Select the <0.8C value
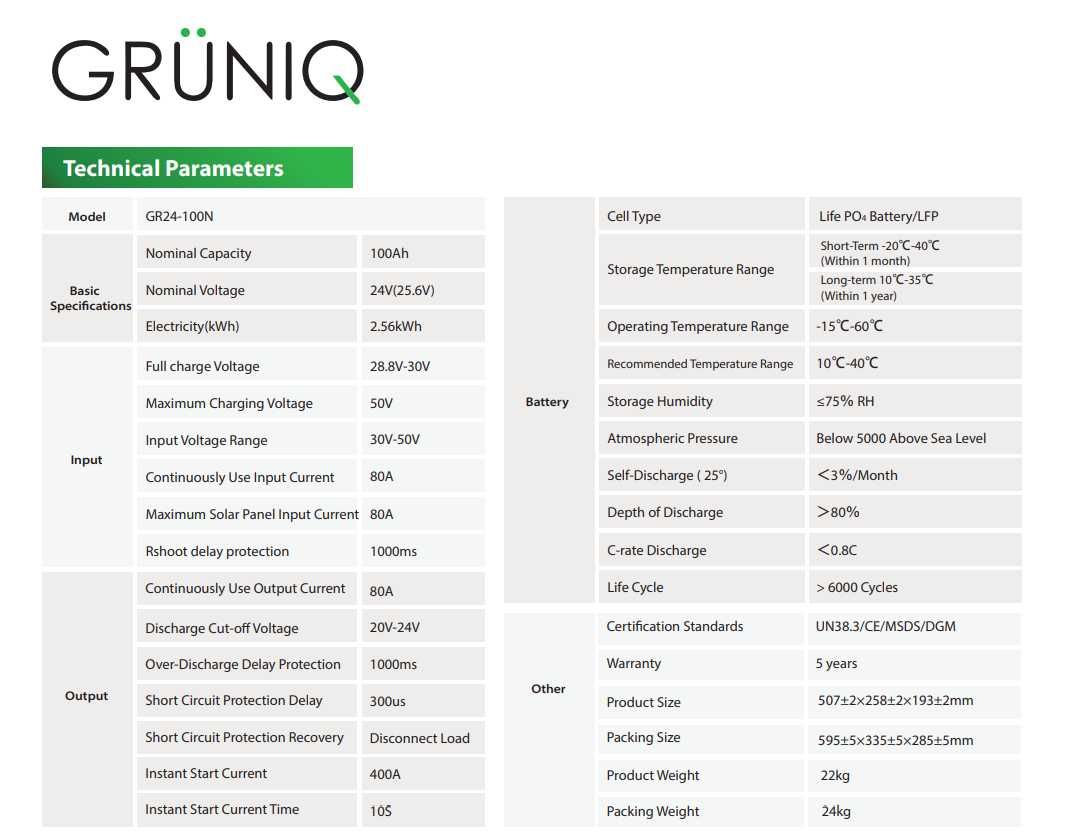Screen dimensions: 1065x833 pos(836,550)
